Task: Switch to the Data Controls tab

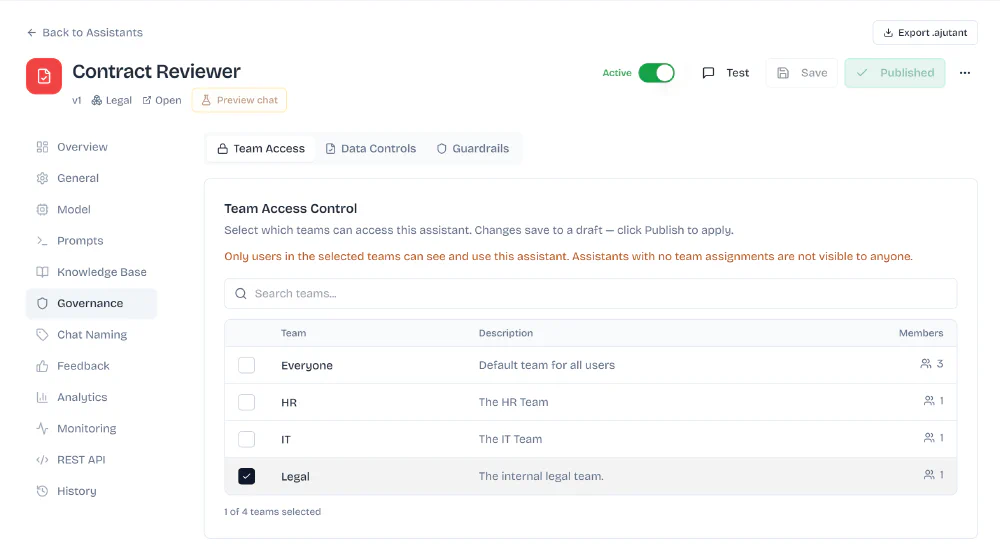Action: (x=371, y=149)
